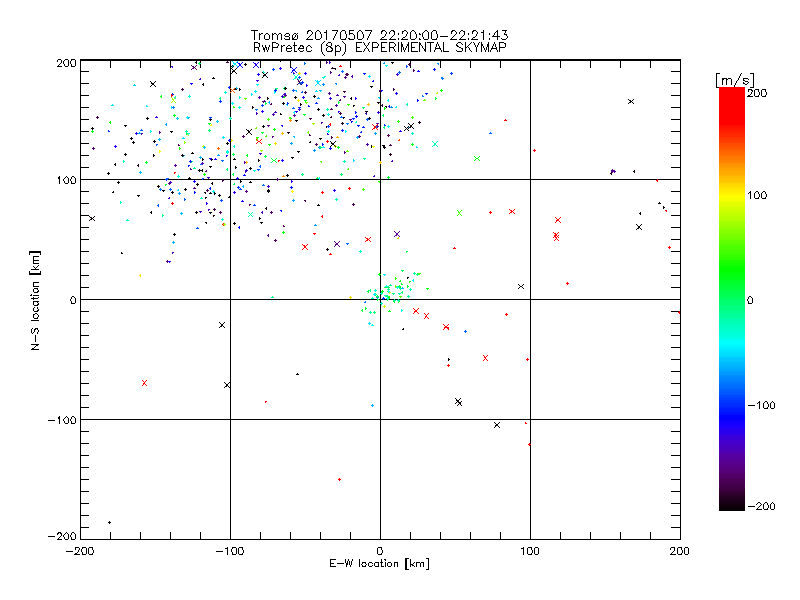Click colorbar tick label "200"
Image resolution: width=800 pixels, height=600 pixels.
[757, 93]
